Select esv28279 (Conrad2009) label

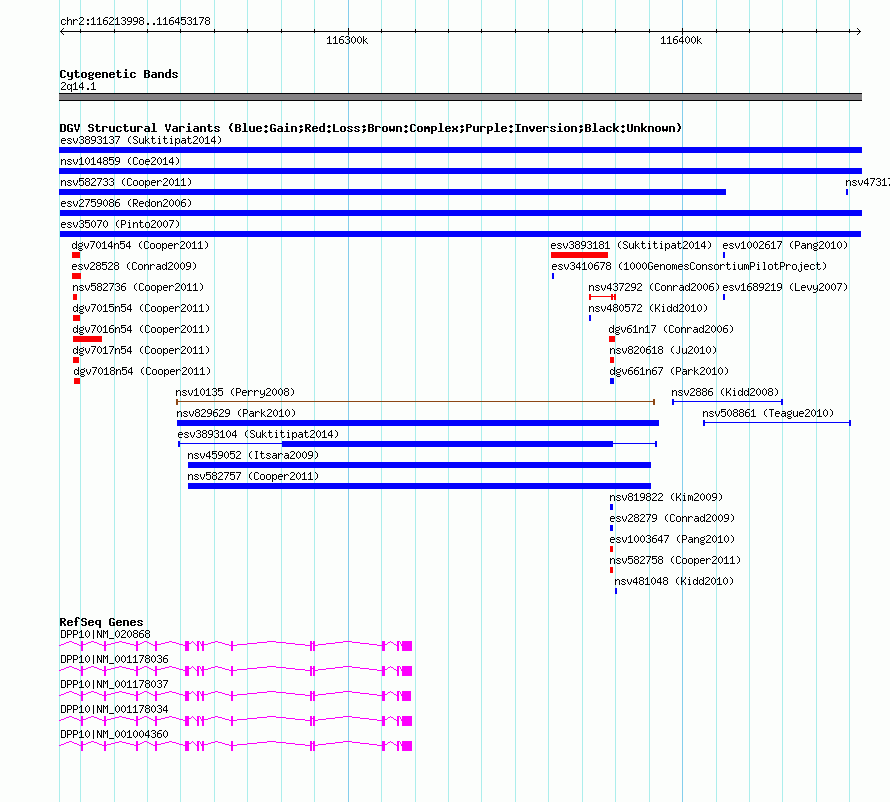click(672, 518)
